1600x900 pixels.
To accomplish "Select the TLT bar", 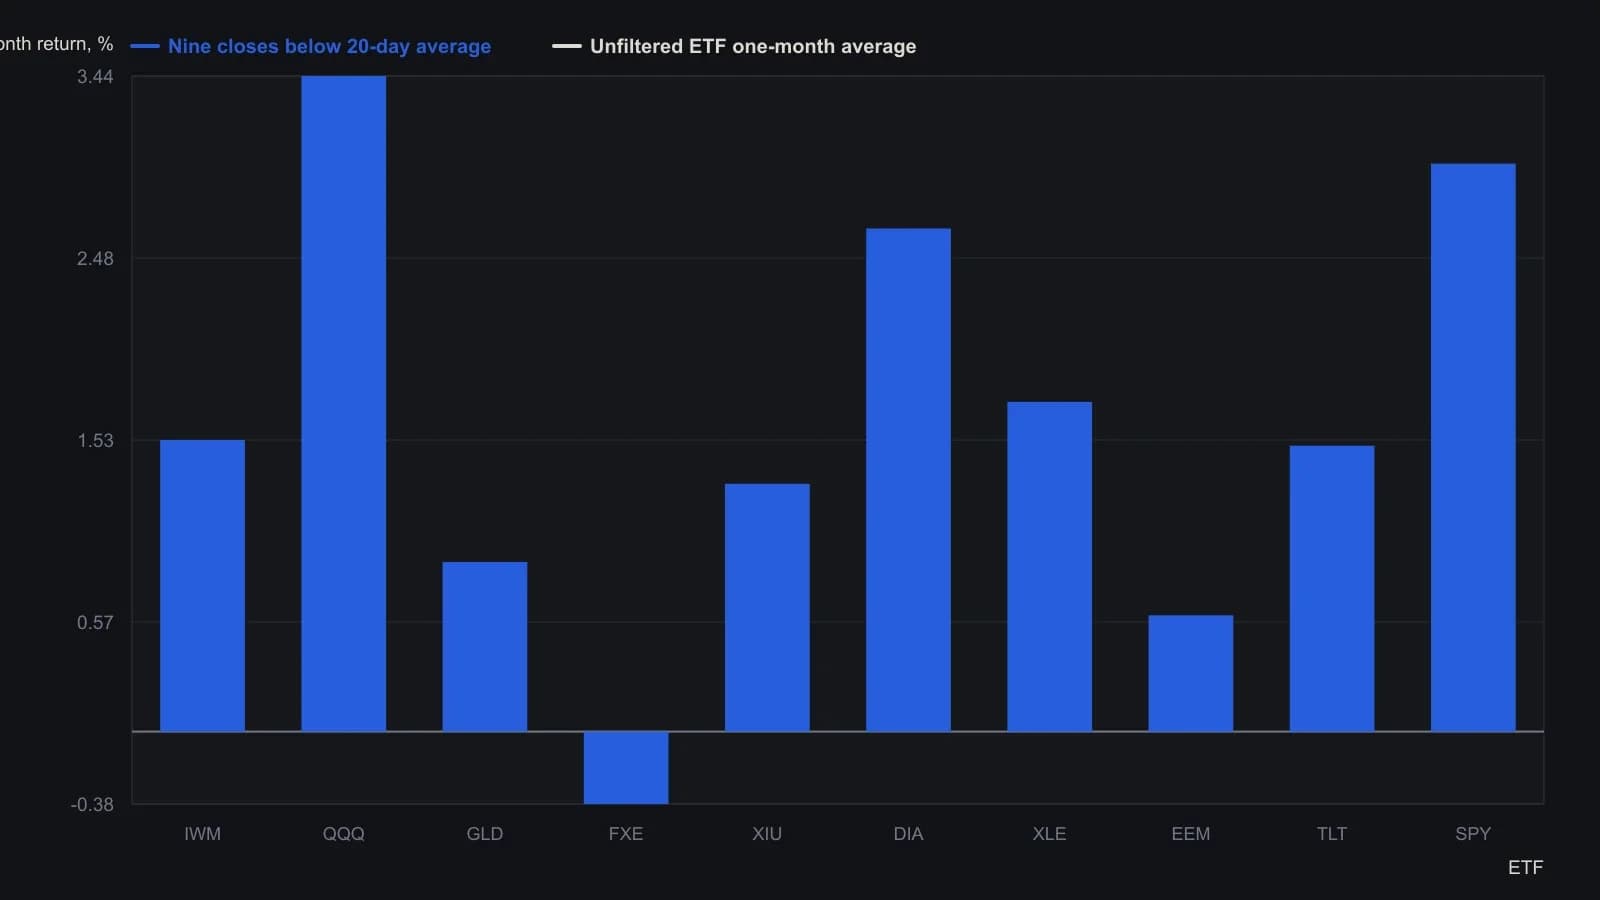I will [x=1332, y=589].
